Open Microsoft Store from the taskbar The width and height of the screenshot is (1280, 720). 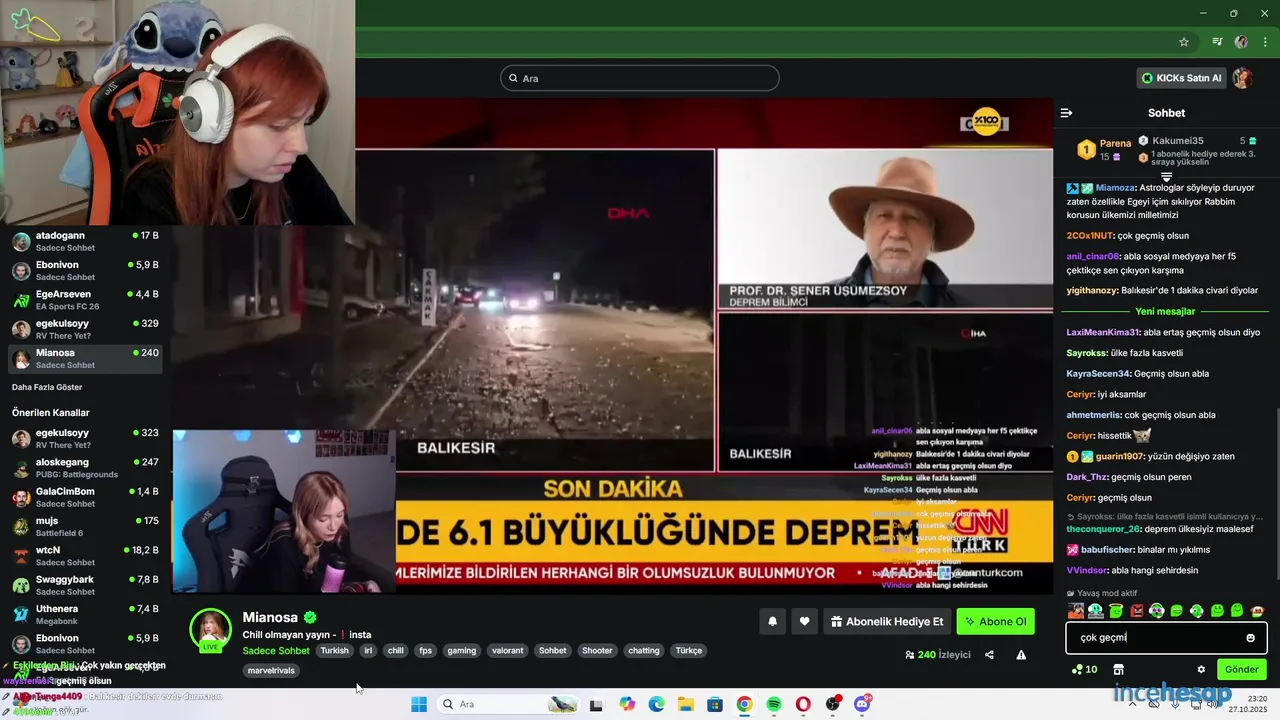tap(715, 704)
